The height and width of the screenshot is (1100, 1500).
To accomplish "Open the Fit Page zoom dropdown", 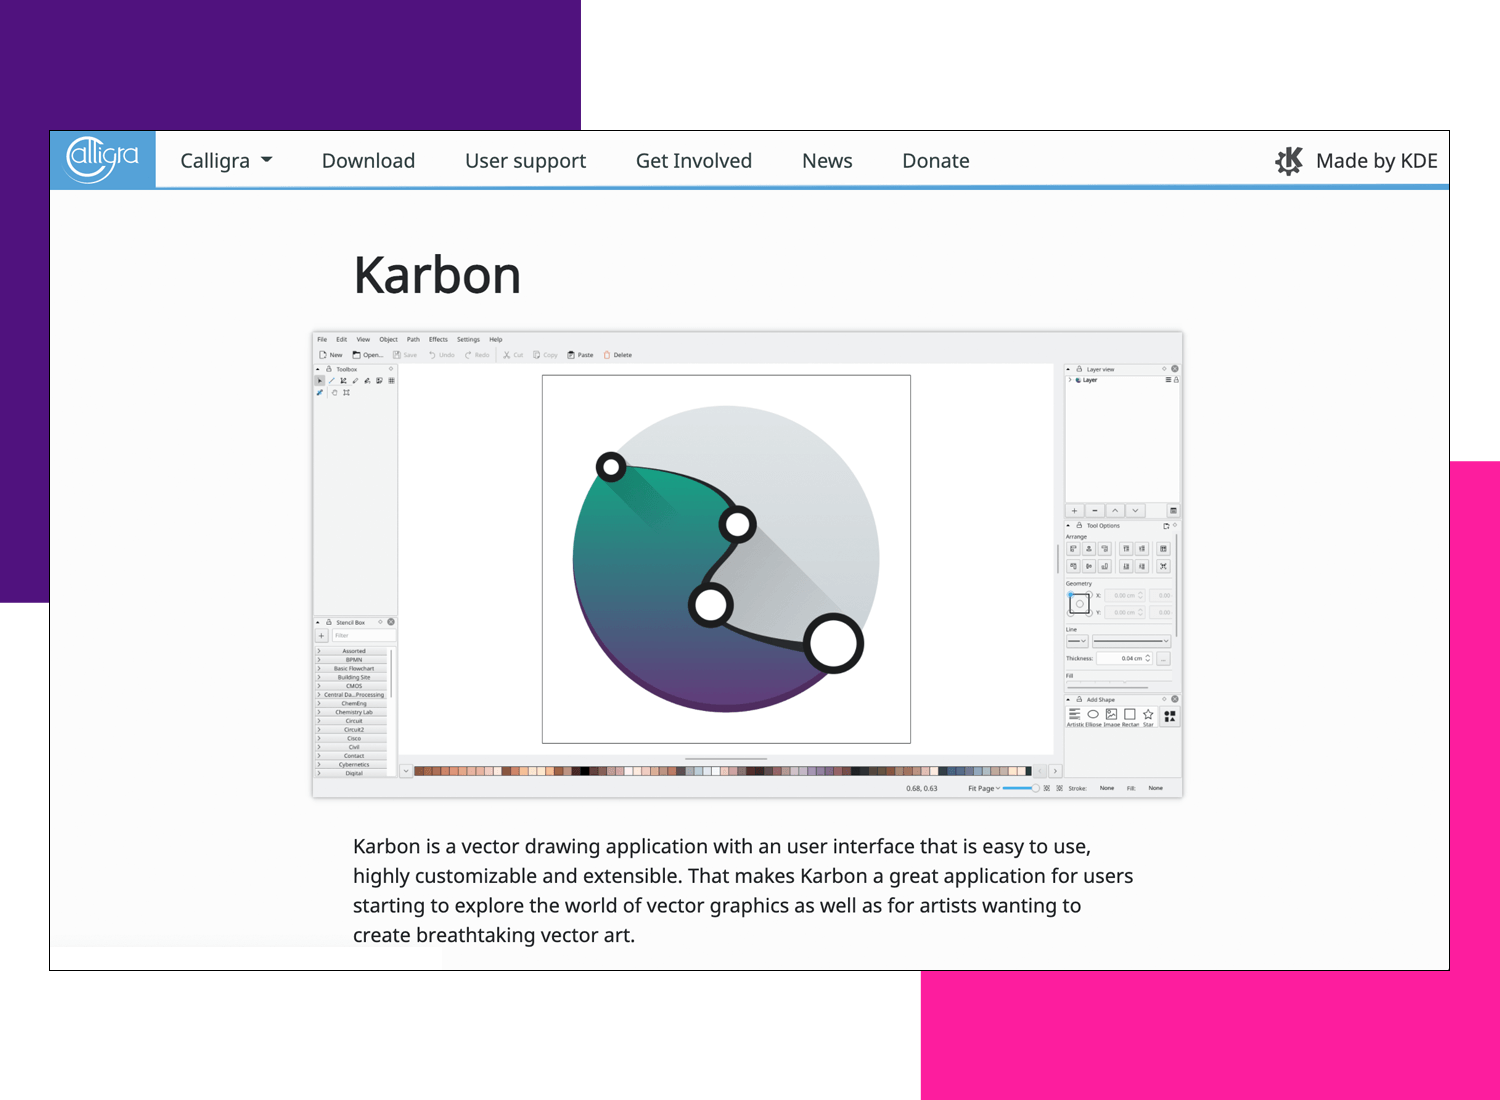I will point(984,788).
